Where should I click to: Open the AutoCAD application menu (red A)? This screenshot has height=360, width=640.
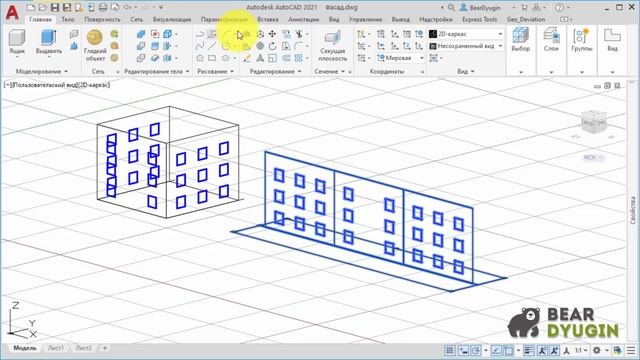pyautogui.click(x=12, y=12)
